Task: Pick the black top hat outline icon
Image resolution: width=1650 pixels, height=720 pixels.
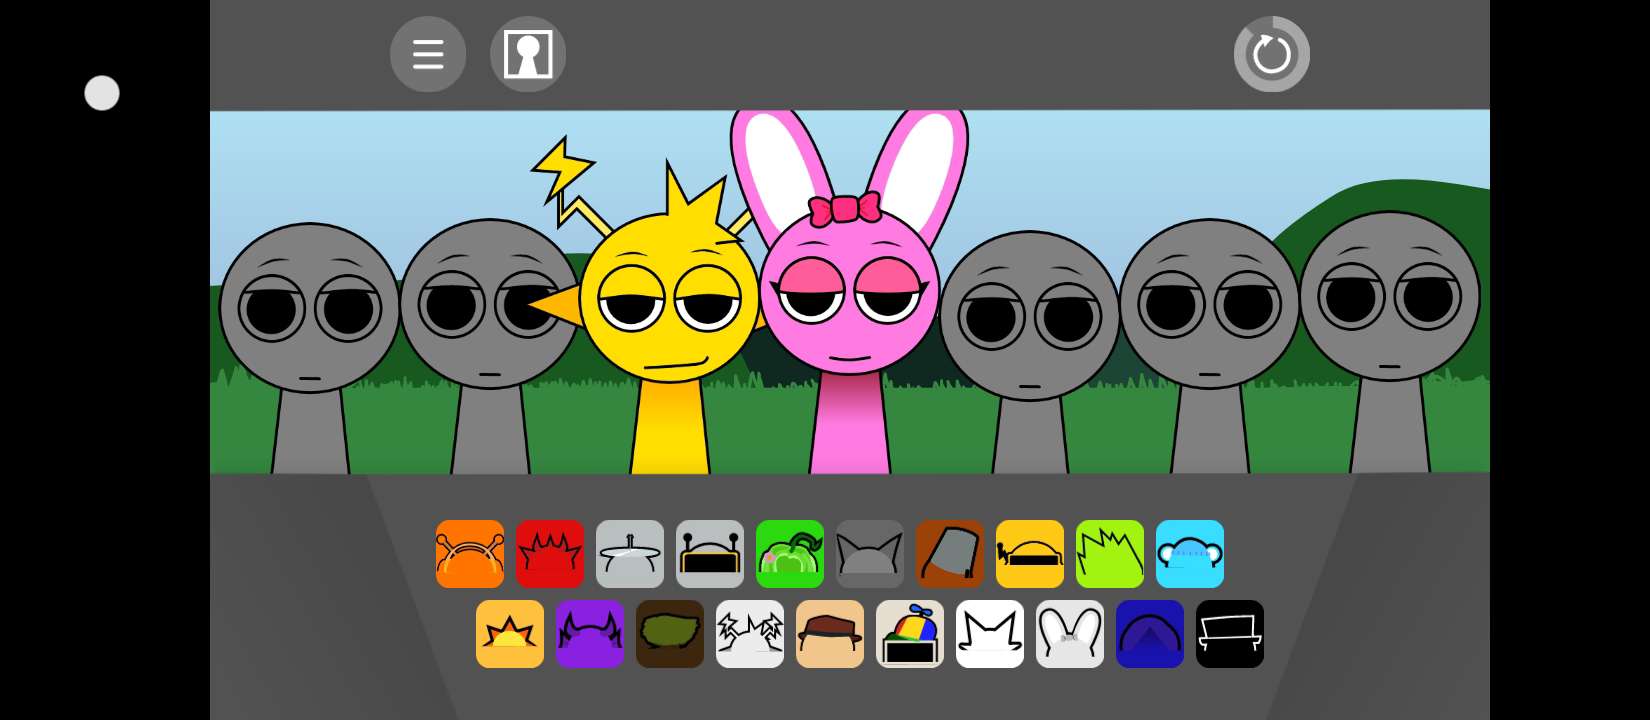Action: pyautogui.click(x=1230, y=634)
